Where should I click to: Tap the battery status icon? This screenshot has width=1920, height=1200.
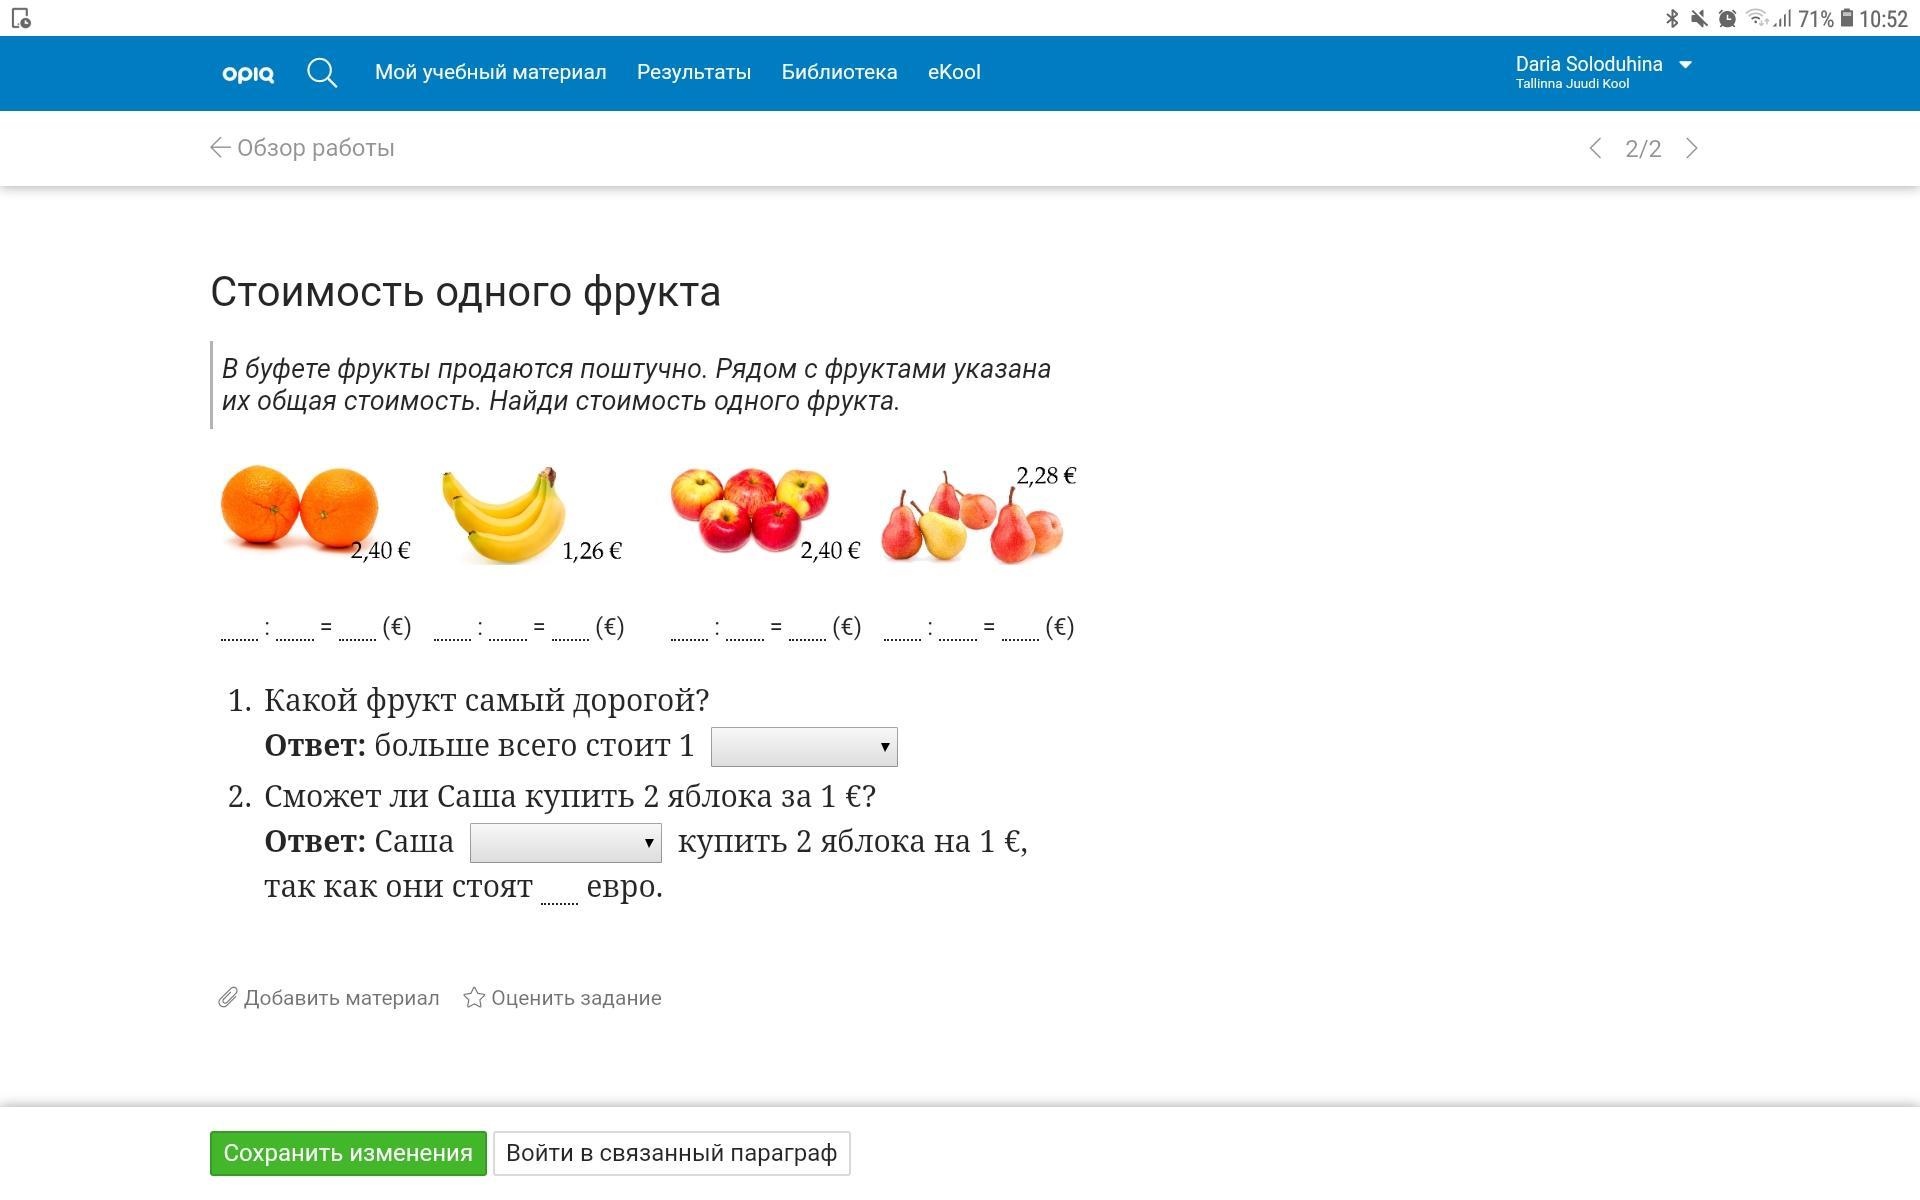[x=1847, y=18]
